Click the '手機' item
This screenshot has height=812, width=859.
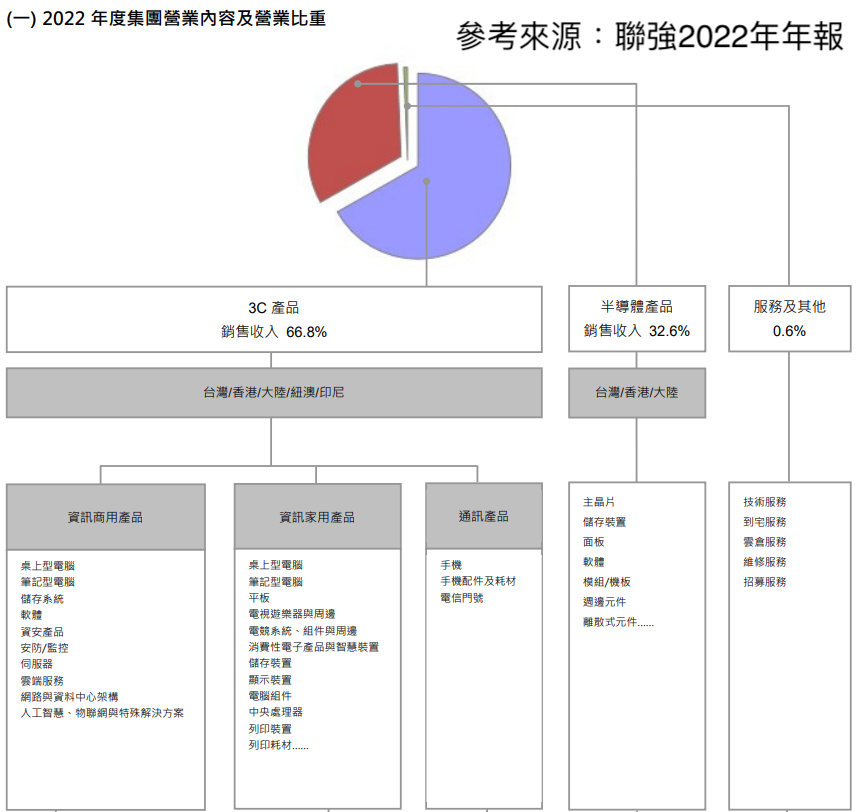(x=451, y=565)
